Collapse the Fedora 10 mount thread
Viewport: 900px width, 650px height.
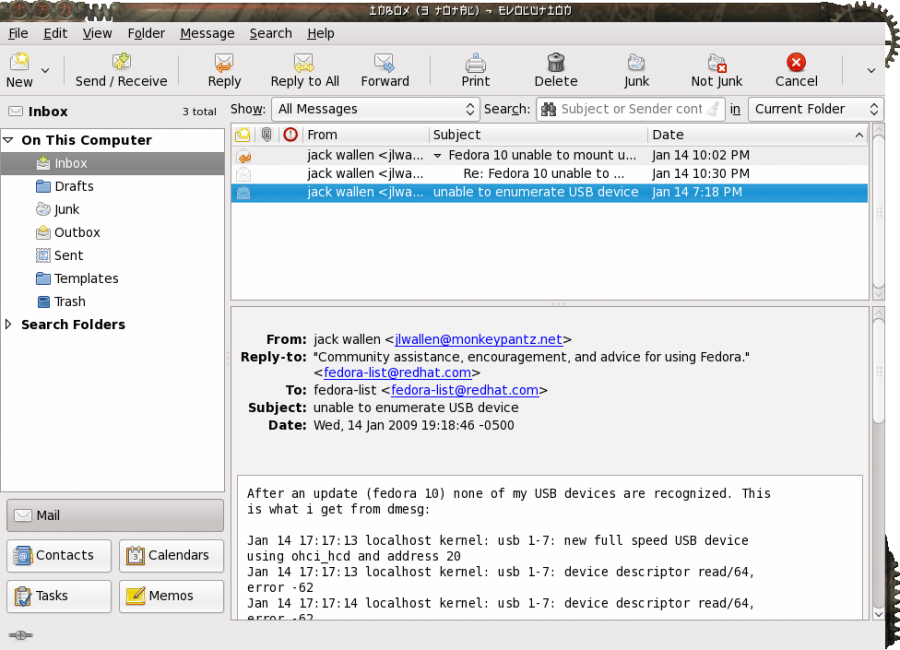point(437,155)
